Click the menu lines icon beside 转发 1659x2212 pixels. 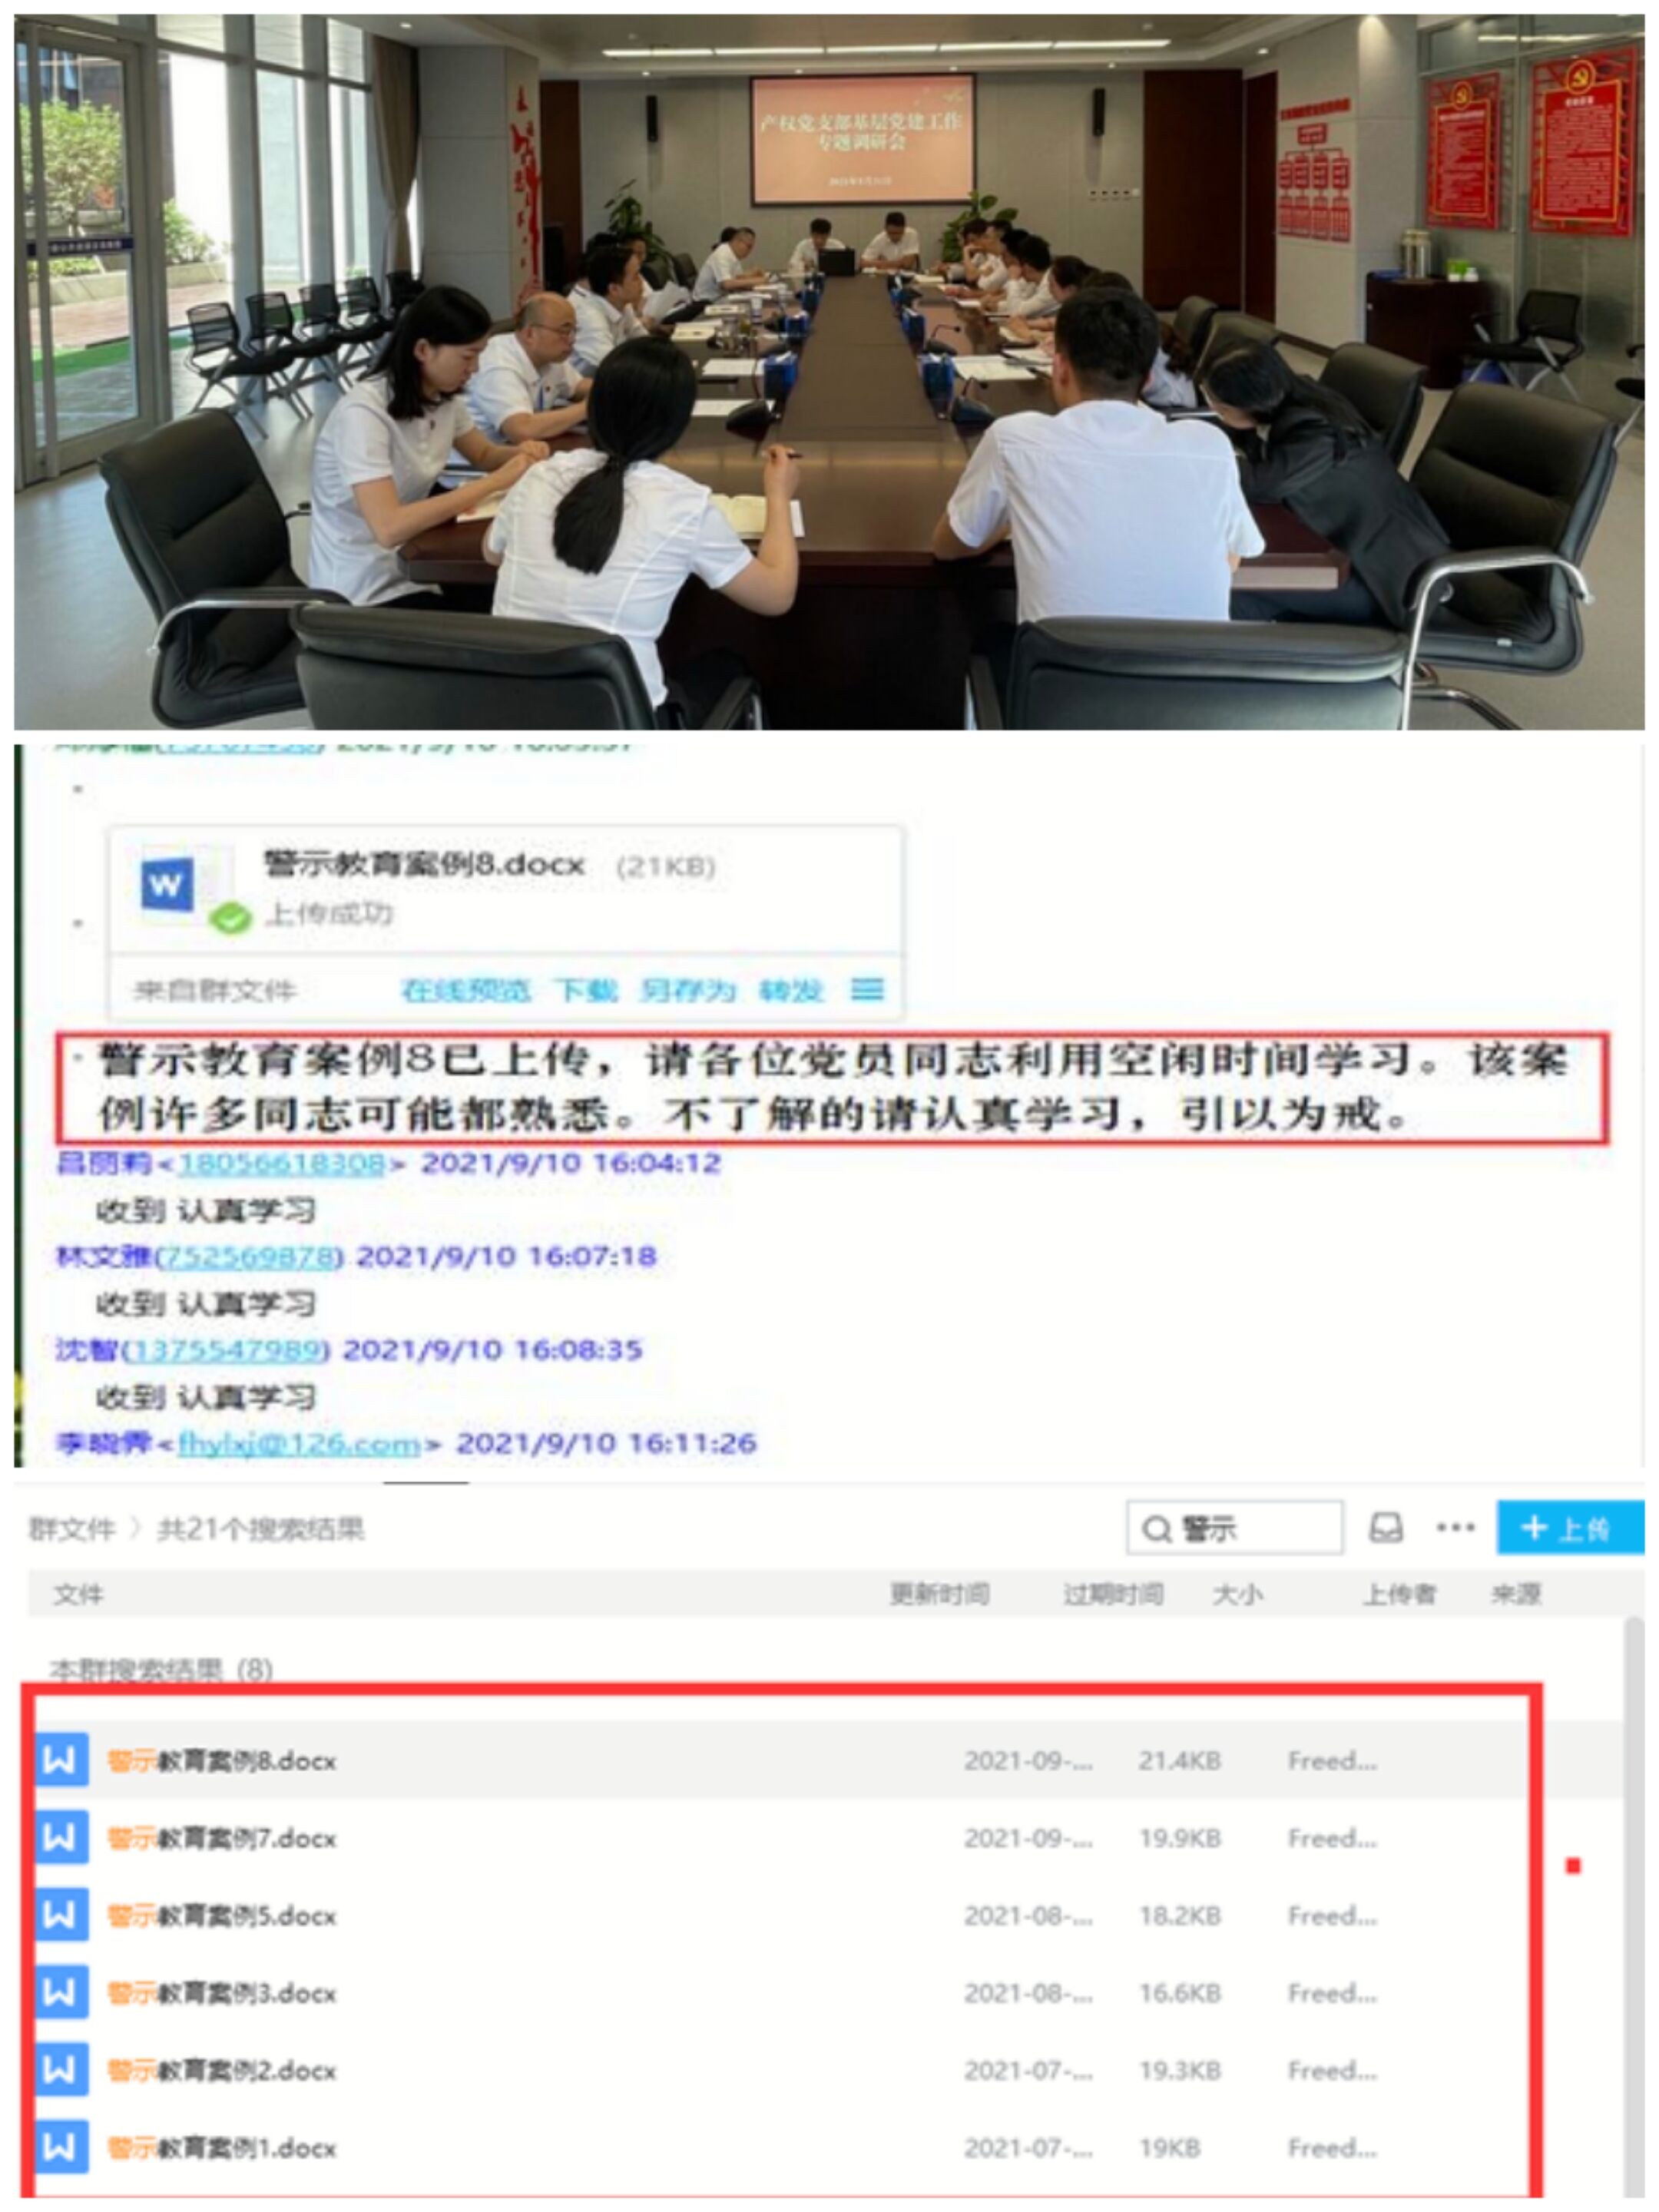(x=866, y=990)
